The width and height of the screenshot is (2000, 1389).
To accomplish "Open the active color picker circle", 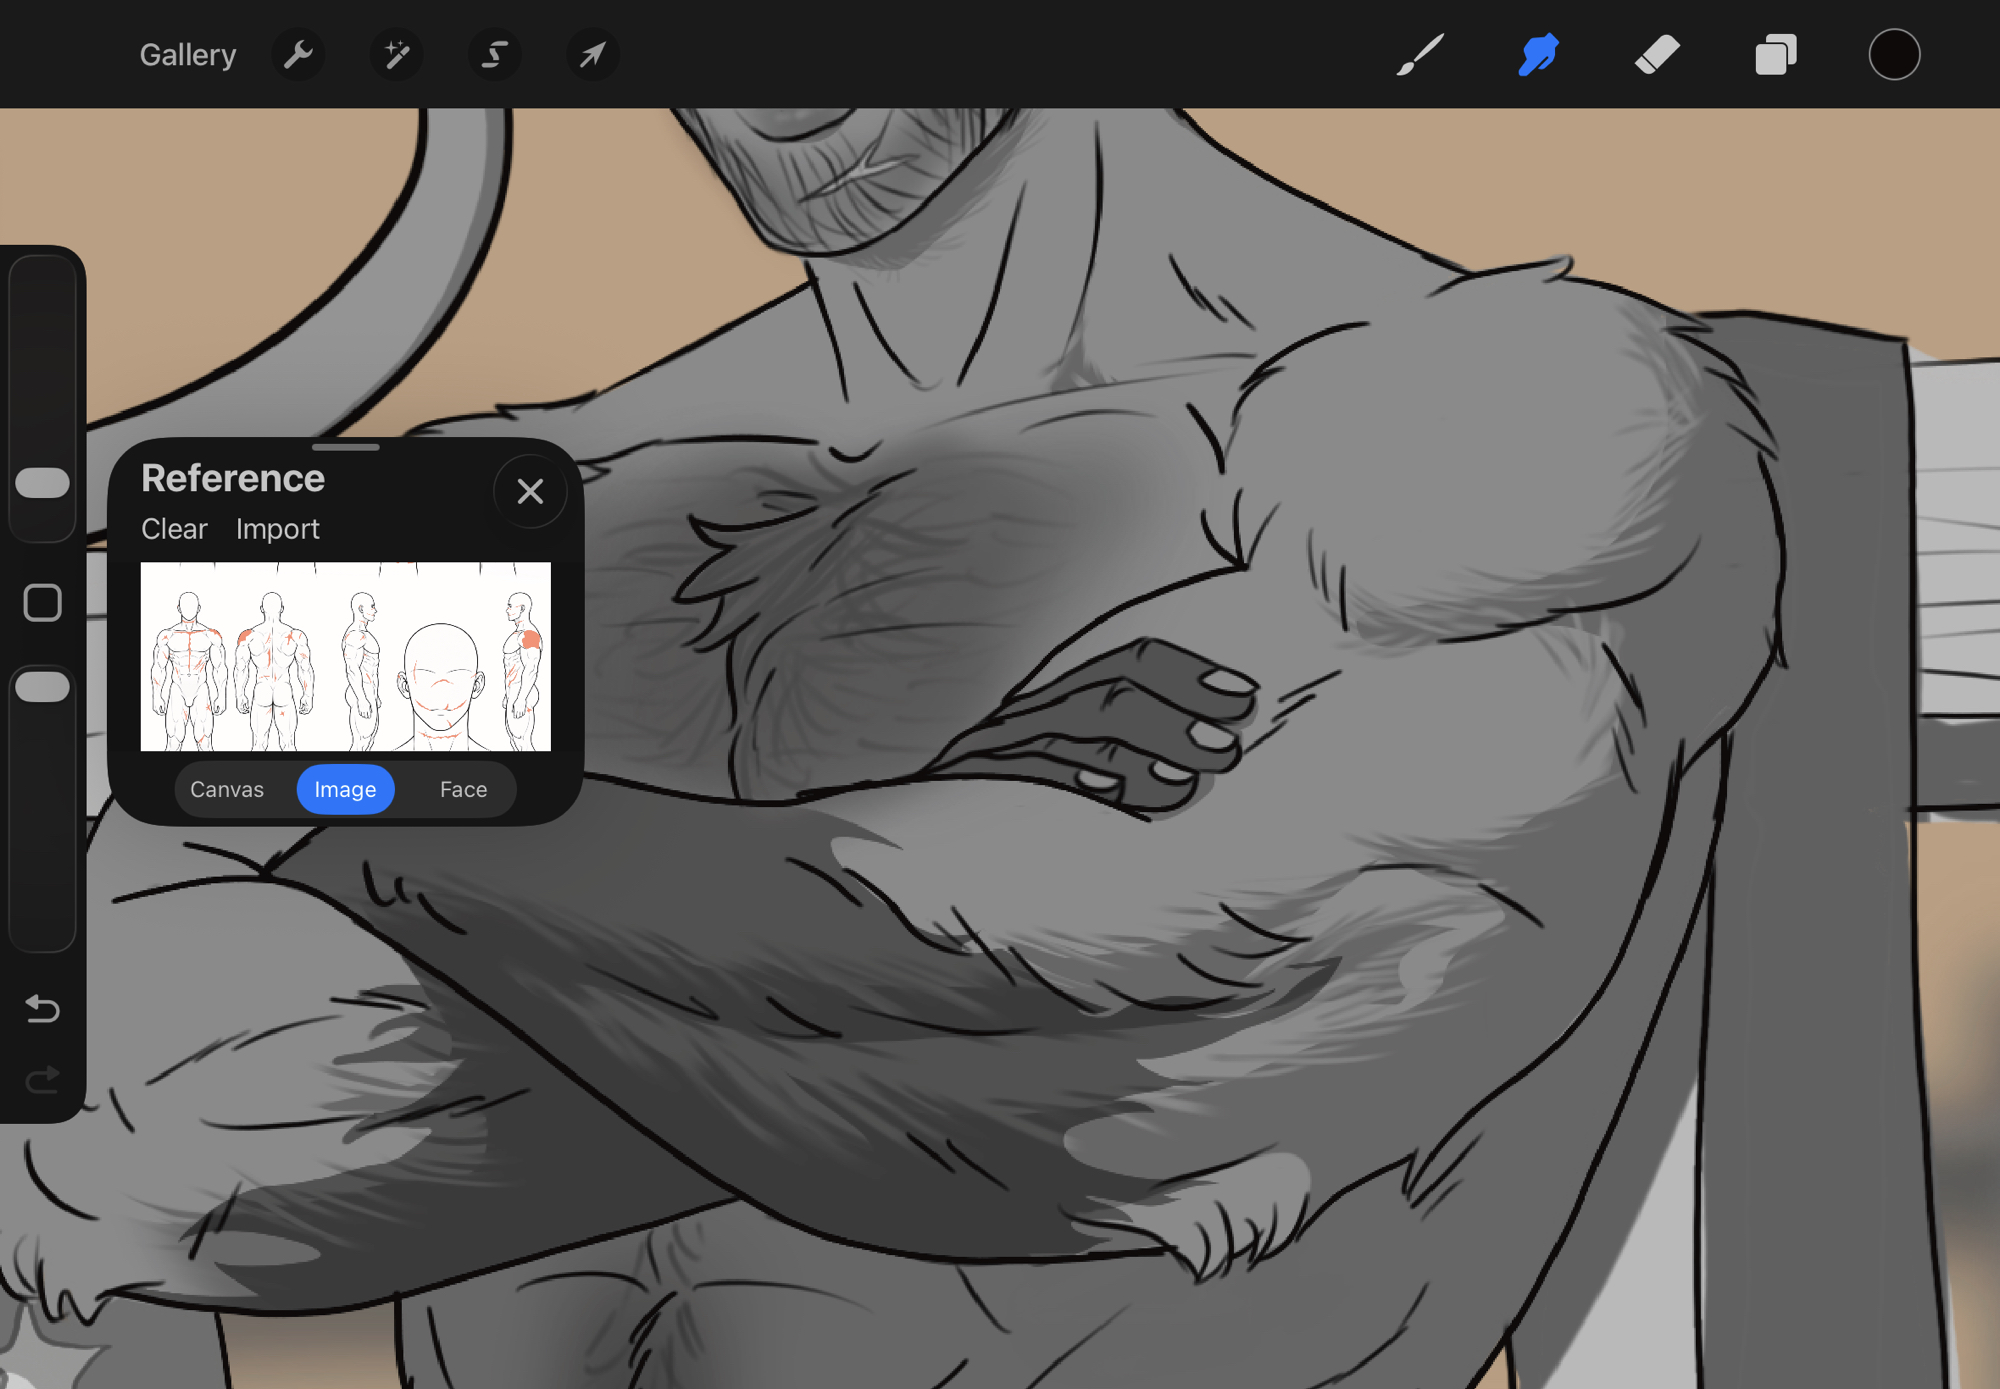I will tap(1894, 54).
